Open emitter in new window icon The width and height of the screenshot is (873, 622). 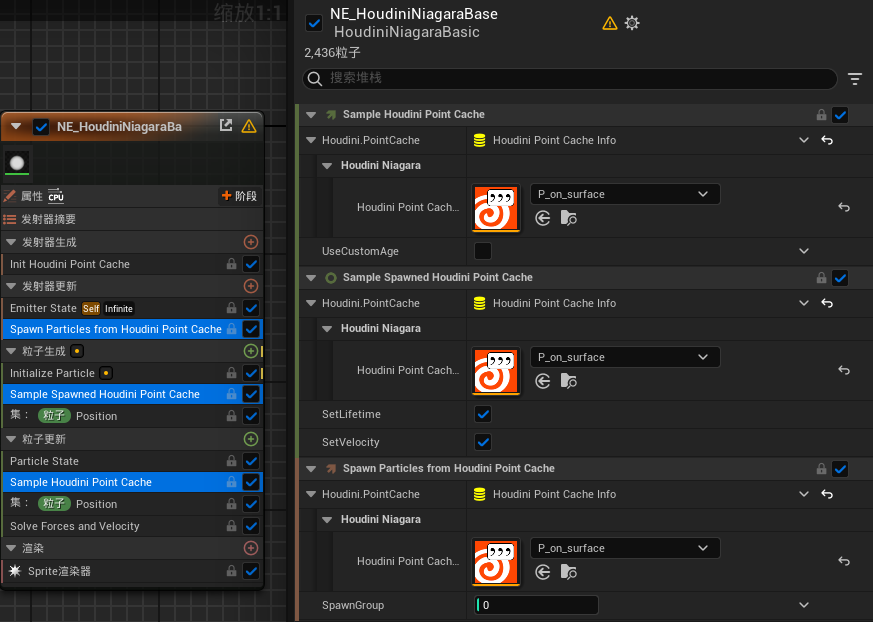click(x=225, y=125)
